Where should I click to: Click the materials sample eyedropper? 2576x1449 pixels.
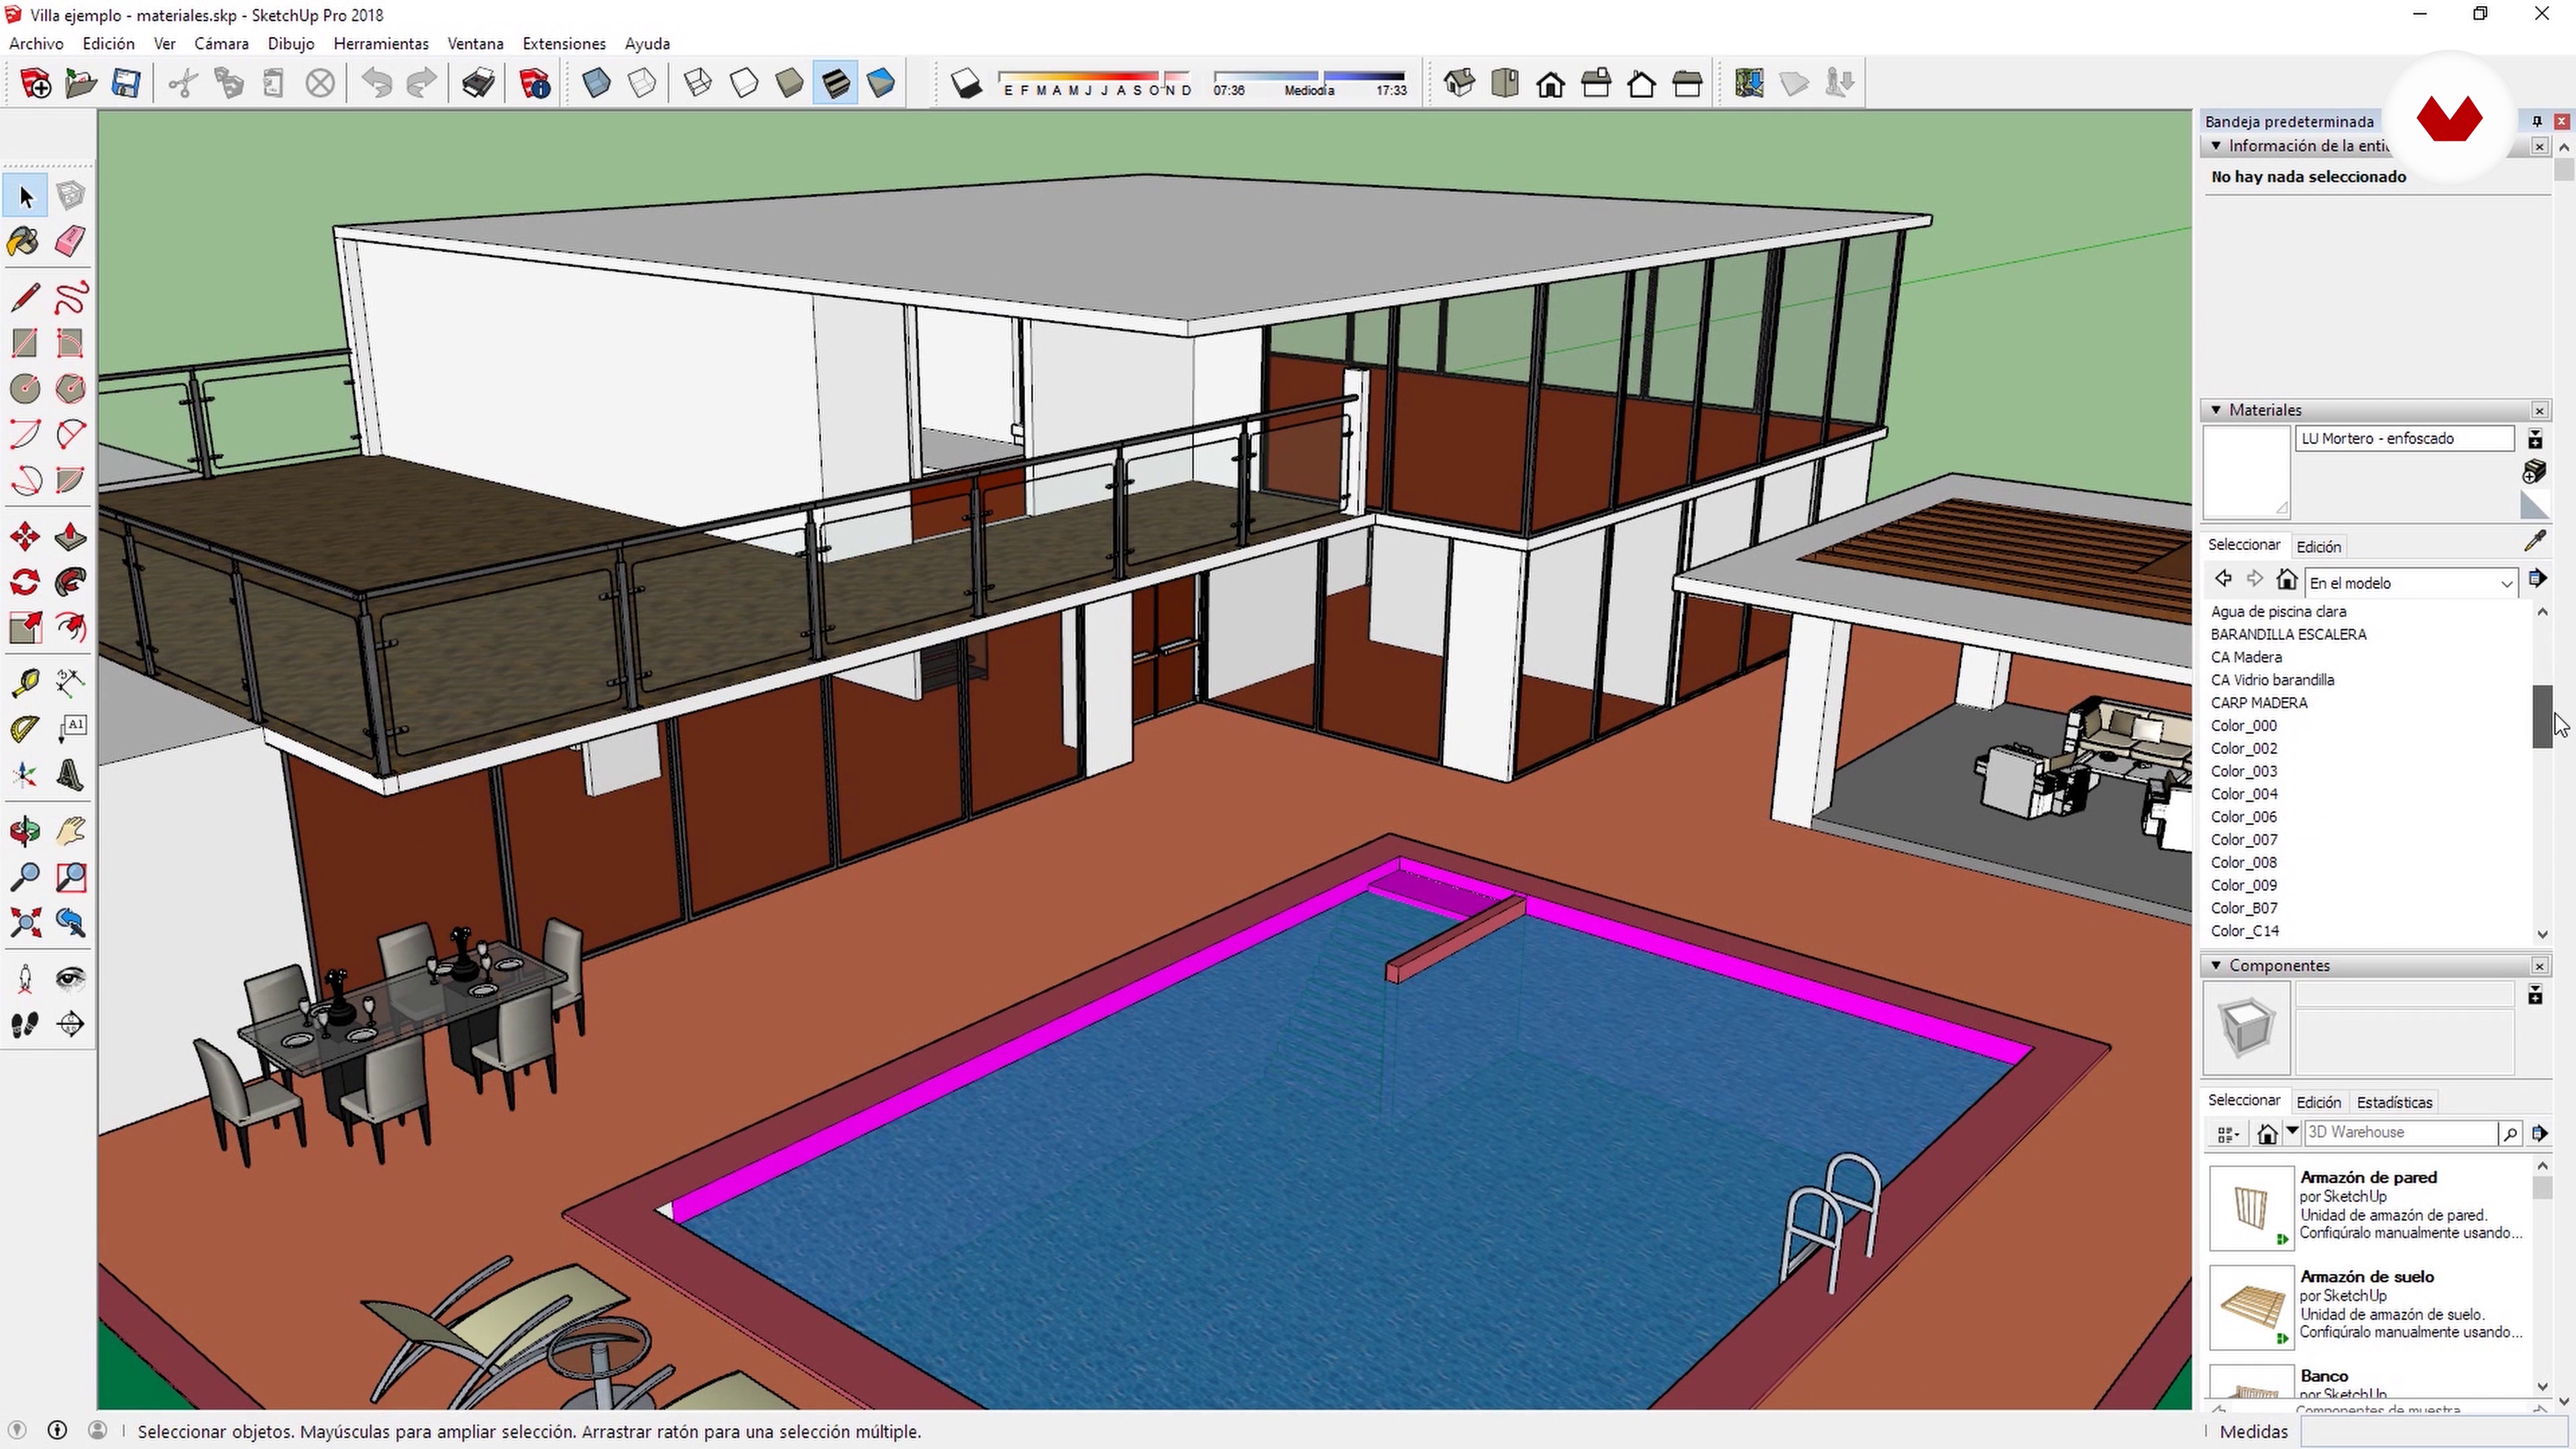(2535, 542)
